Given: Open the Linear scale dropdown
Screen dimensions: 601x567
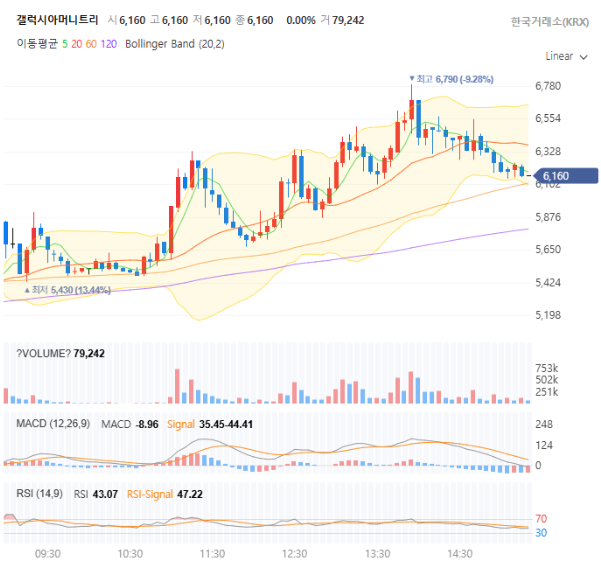Looking at the screenshot, I should pyautogui.click(x=566, y=56).
